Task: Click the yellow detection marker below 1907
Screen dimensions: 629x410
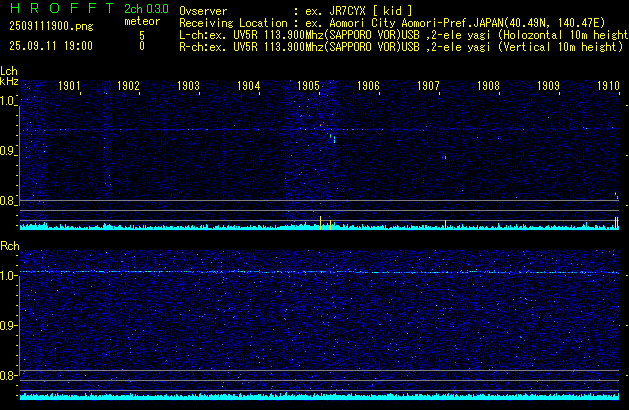Action: click(x=445, y=225)
